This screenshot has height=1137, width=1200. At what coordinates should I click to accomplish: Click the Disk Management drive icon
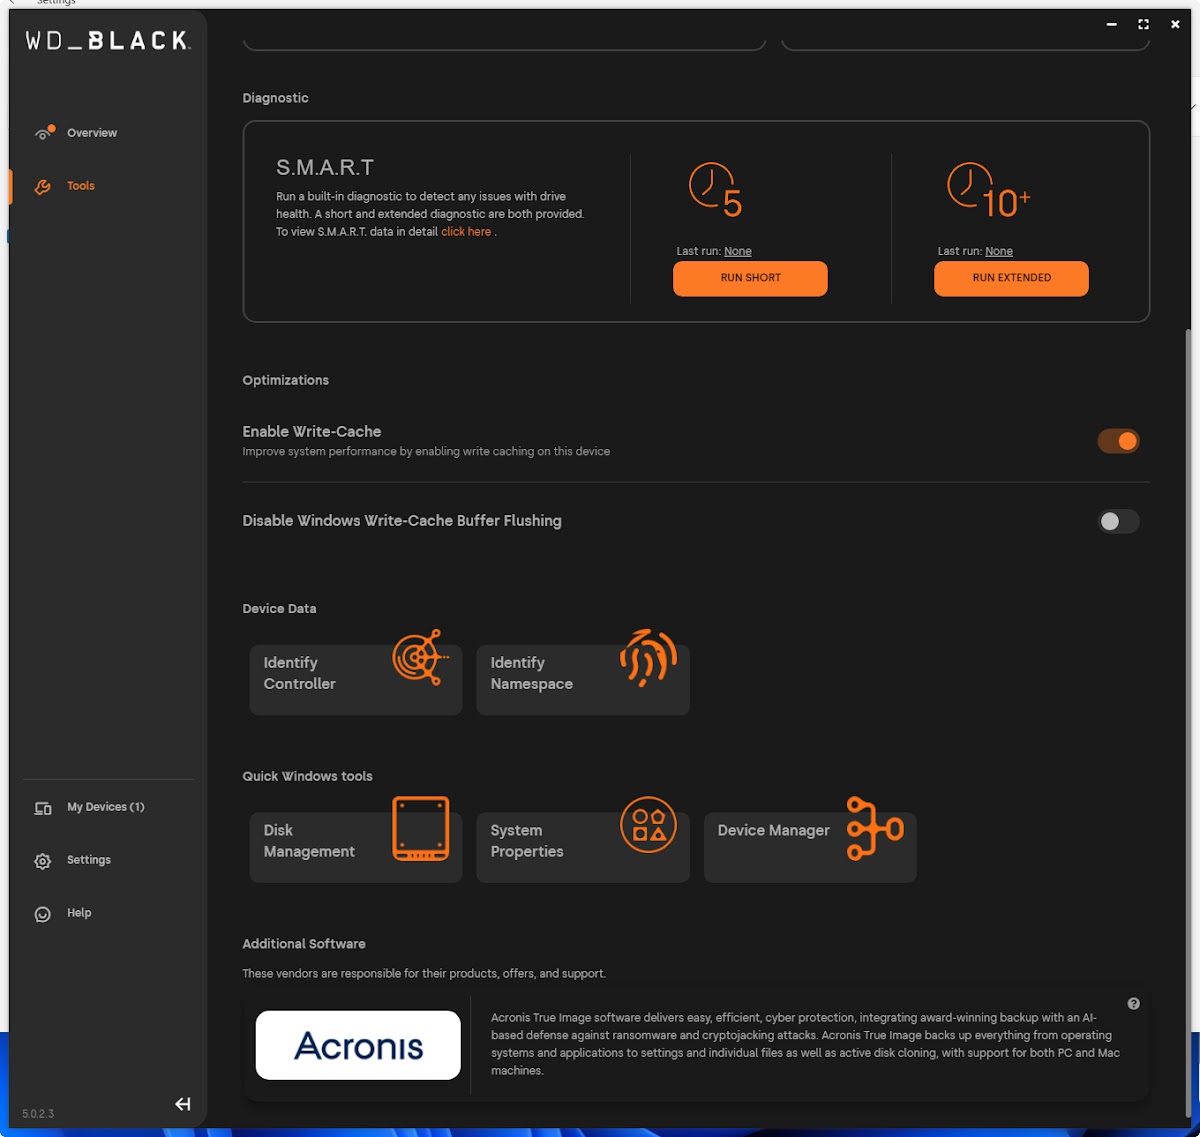pos(421,829)
